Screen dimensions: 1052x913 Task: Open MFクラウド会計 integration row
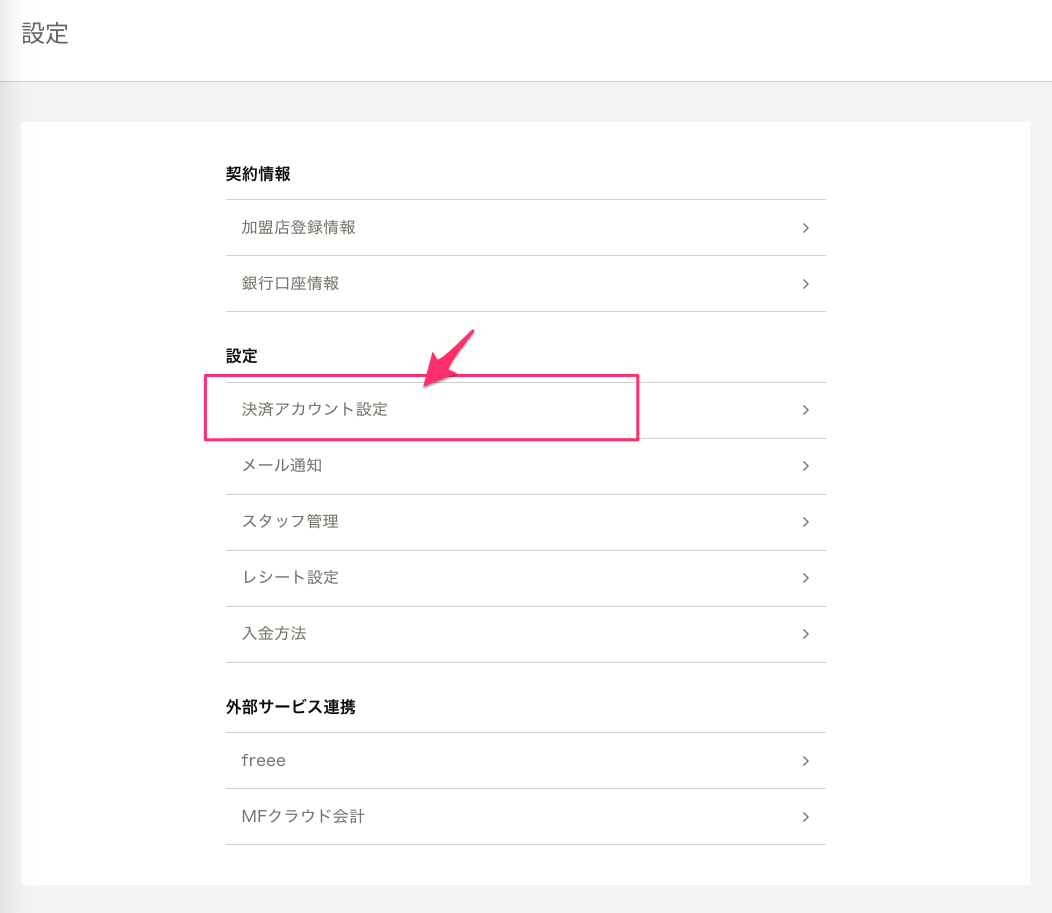(x=525, y=816)
